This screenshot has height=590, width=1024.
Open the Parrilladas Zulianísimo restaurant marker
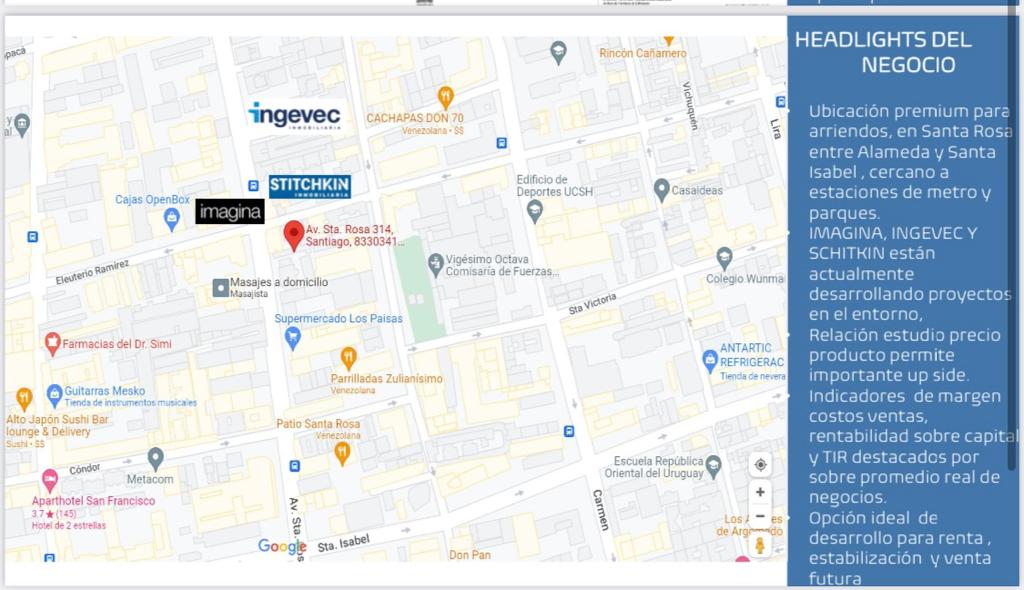(x=348, y=358)
